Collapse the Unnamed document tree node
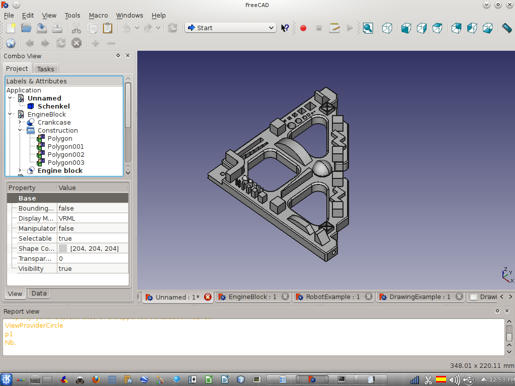This screenshot has width=515, height=386. click(x=10, y=98)
